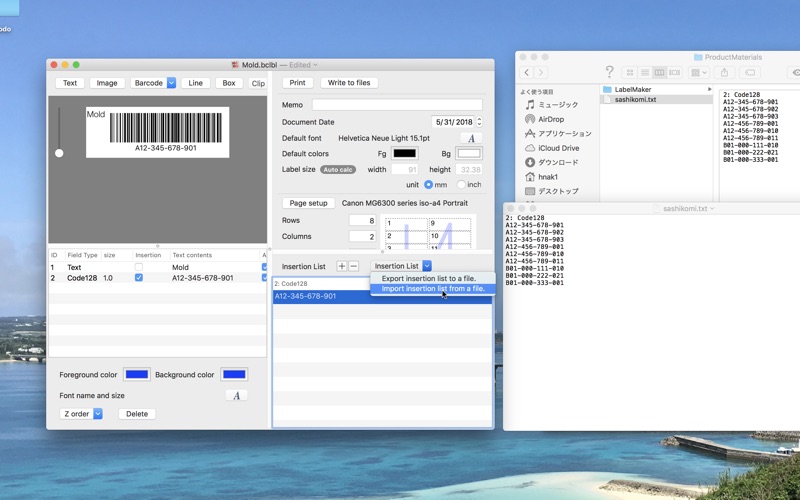Add an entry with the Insertion List plus button
The image size is (800, 500).
tap(342, 266)
